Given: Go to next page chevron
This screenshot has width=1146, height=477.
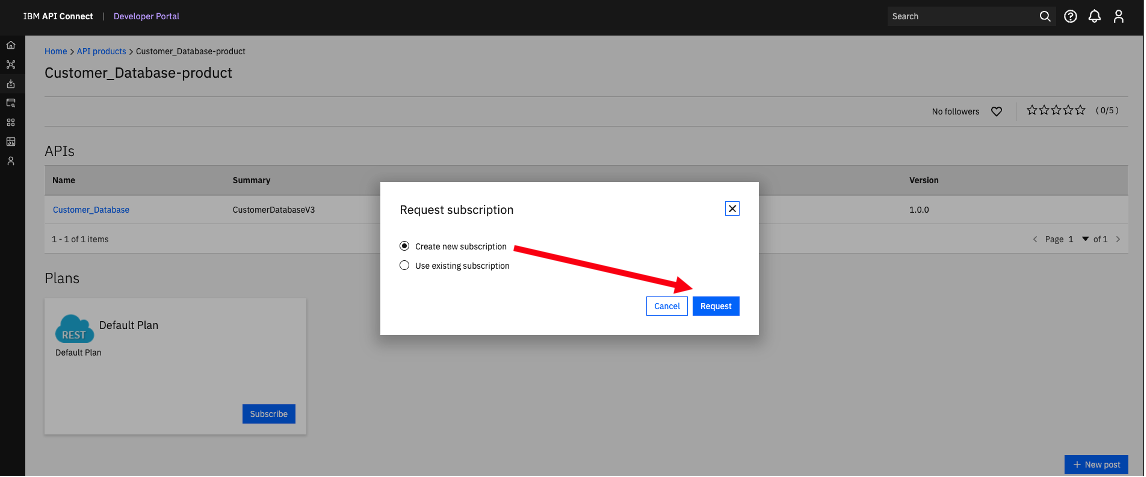Looking at the screenshot, I should click(1118, 239).
